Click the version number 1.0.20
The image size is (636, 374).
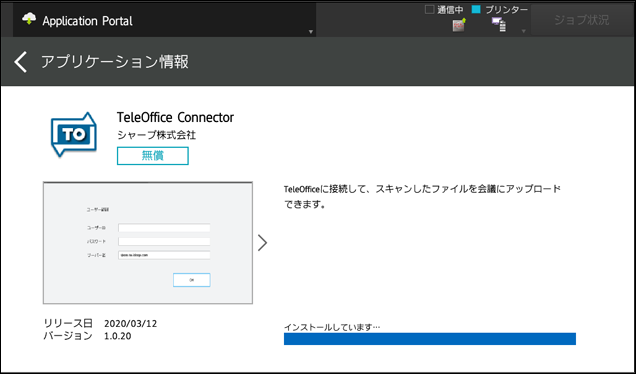[x=118, y=336]
